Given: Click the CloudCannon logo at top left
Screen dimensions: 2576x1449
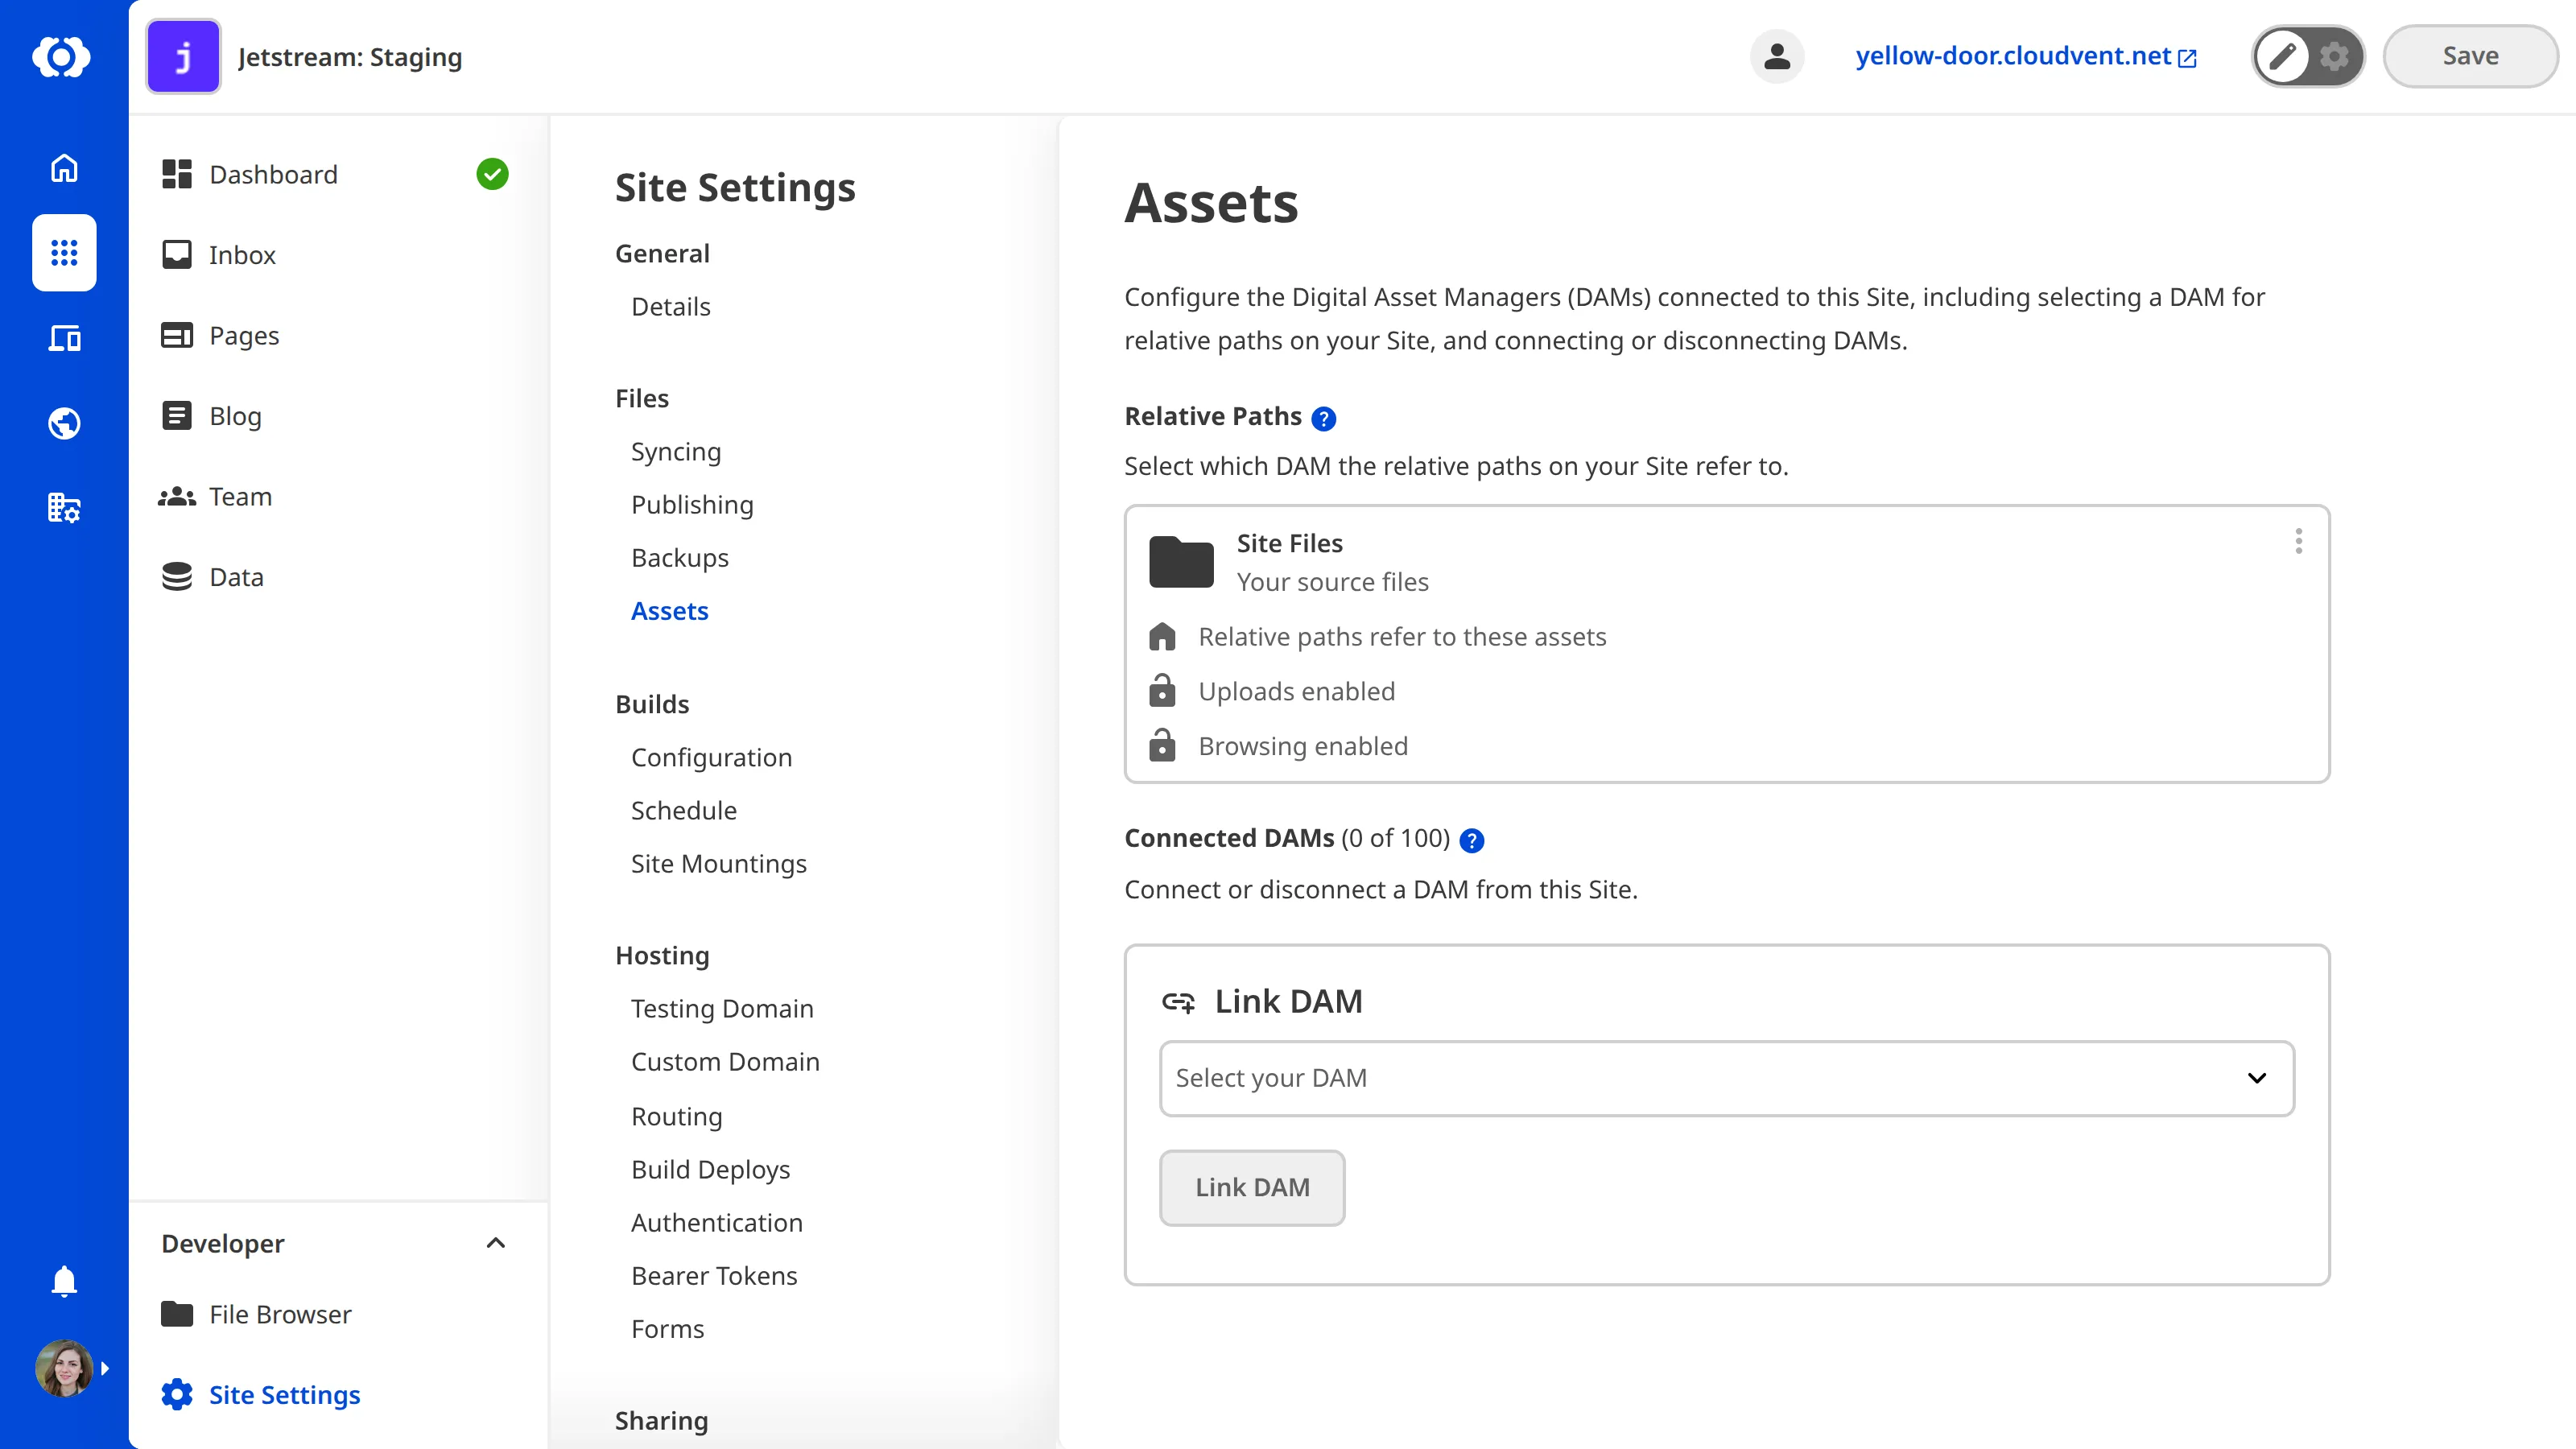Looking at the screenshot, I should (63, 57).
